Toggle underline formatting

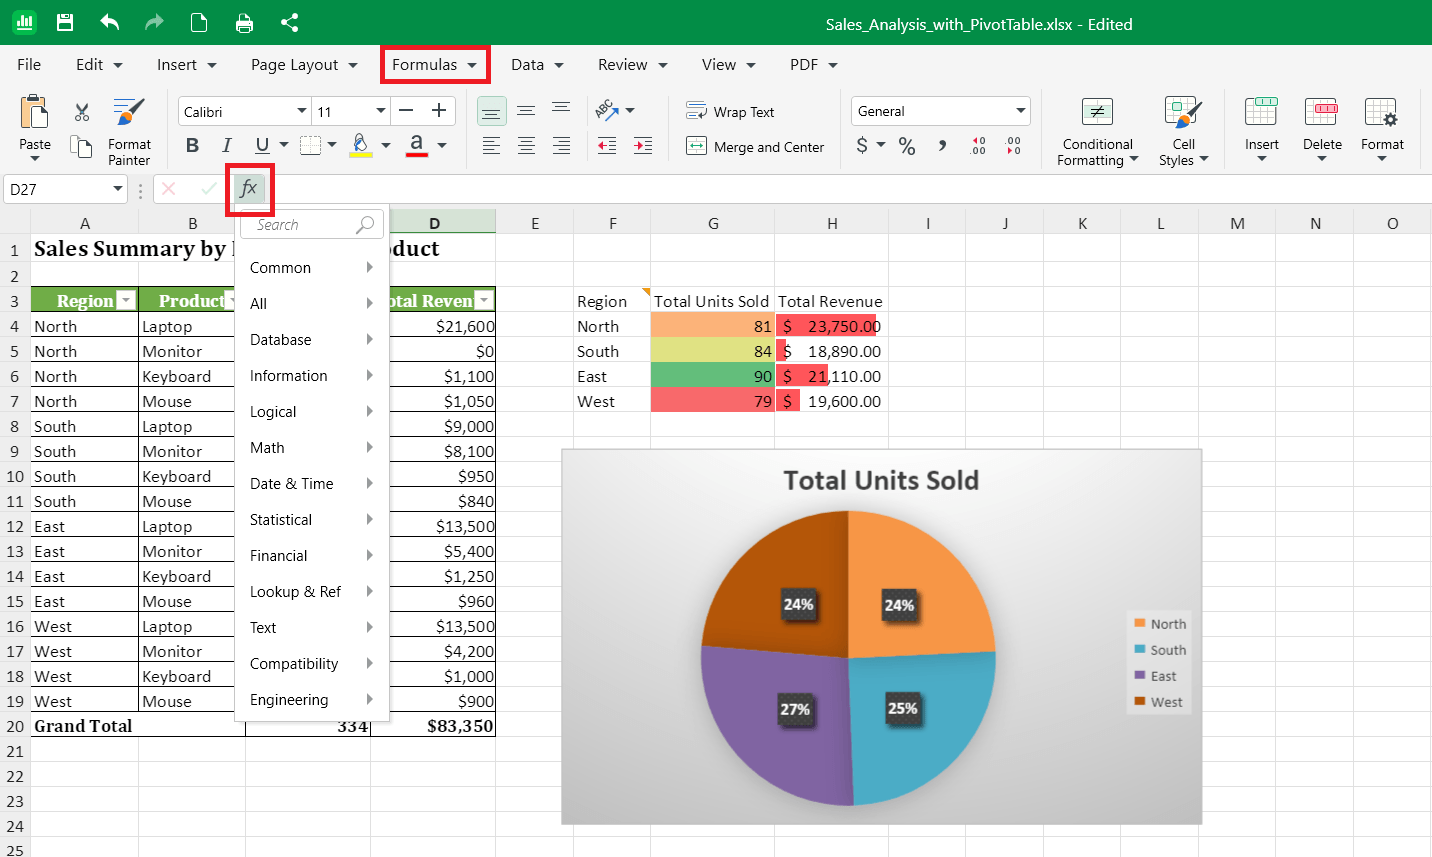point(262,145)
